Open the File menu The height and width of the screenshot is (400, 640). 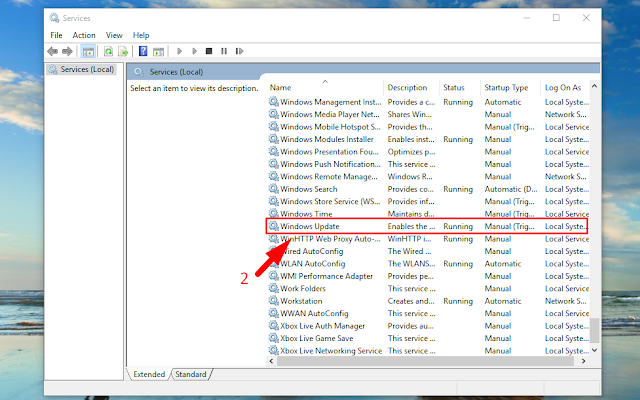pyautogui.click(x=56, y=35)
